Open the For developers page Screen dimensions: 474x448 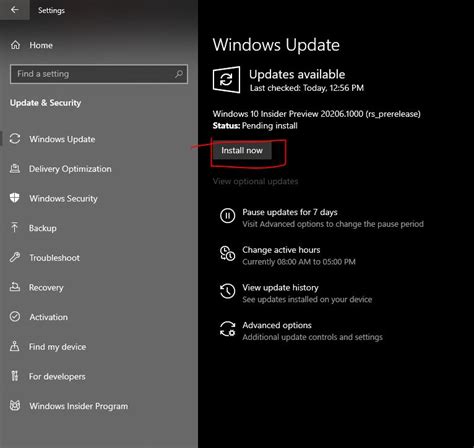[x=57, y=376]
